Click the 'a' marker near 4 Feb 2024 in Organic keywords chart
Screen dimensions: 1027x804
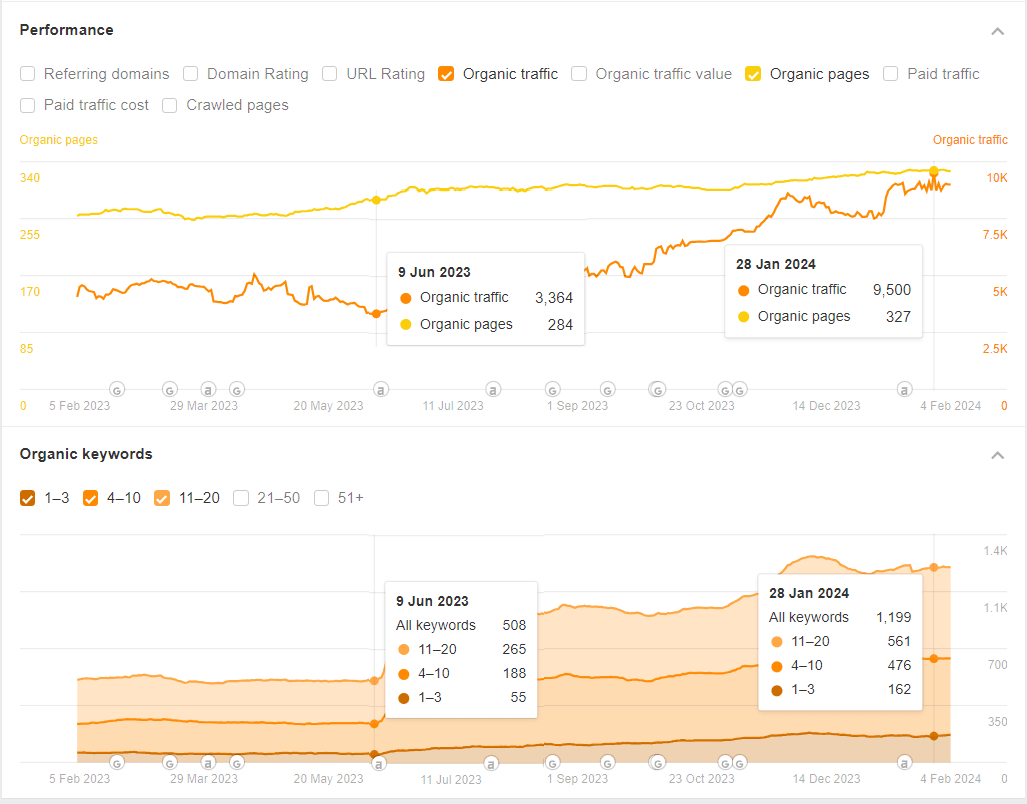click(904, 762)
